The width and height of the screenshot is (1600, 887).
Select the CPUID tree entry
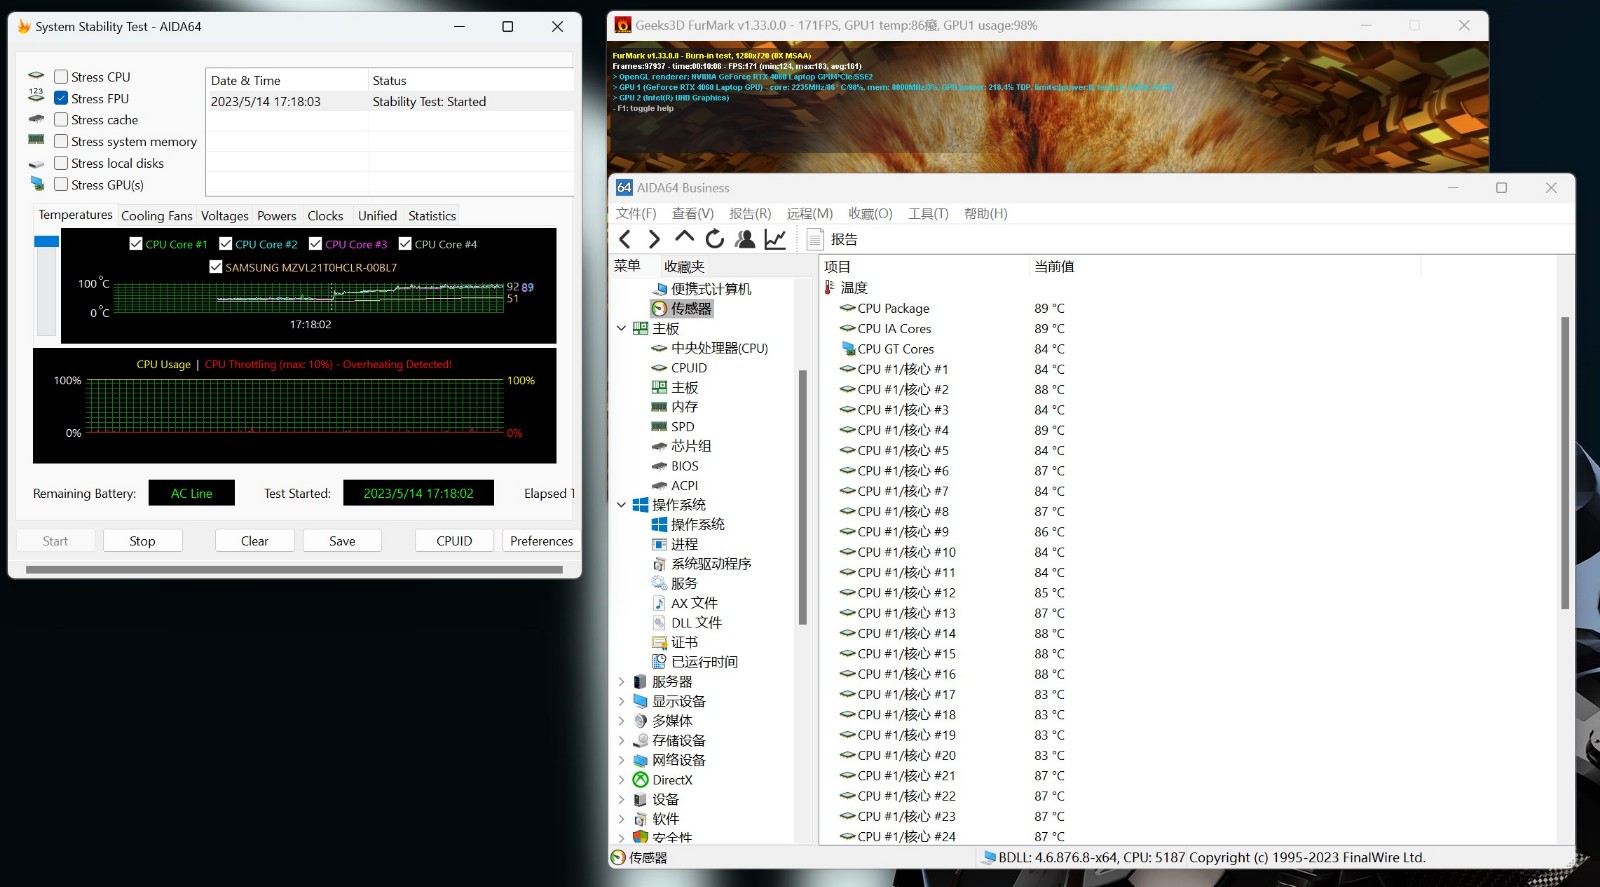tap(679, 368)
